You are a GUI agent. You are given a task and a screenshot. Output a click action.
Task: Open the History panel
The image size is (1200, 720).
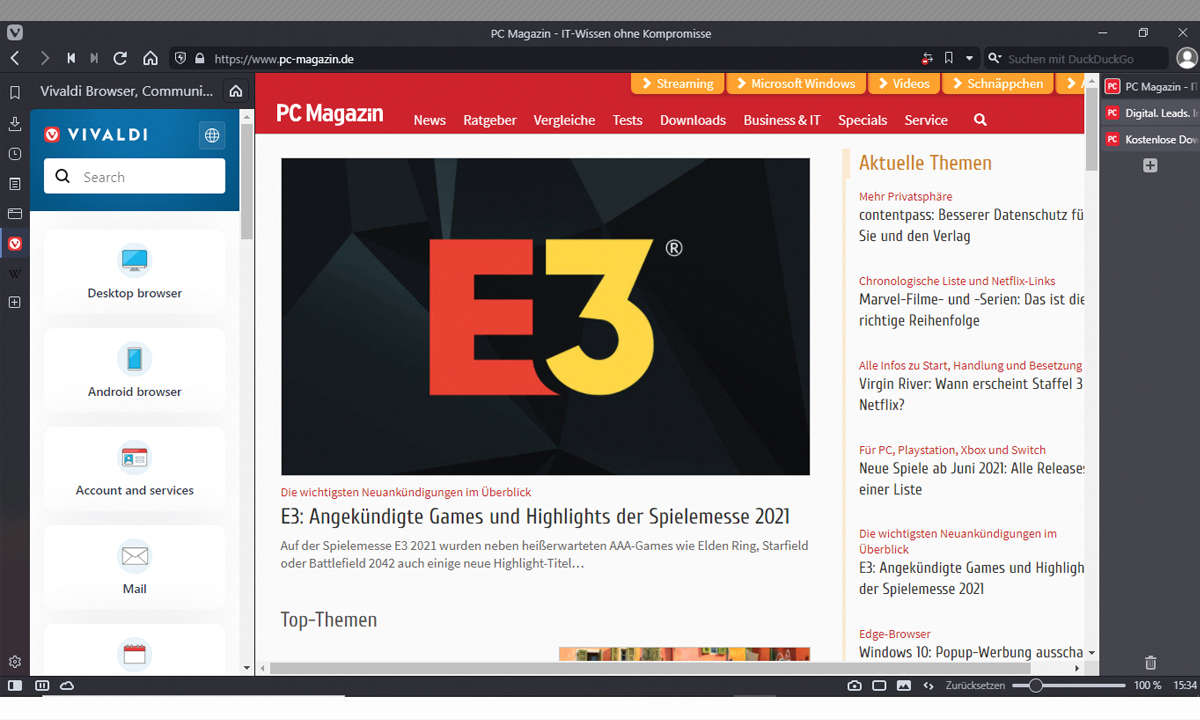[15, 154]
